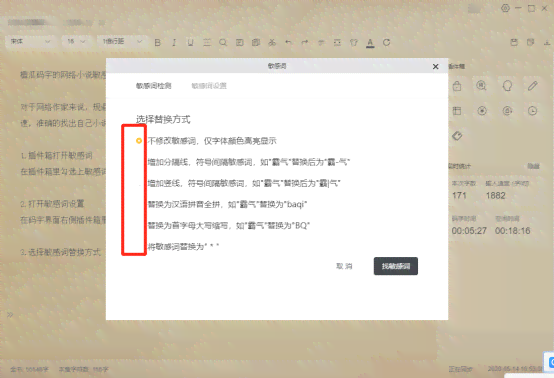554x378 pixels.
Task: Click the 隐藏 link in the statistics panel
Action: tap(534, 166)
